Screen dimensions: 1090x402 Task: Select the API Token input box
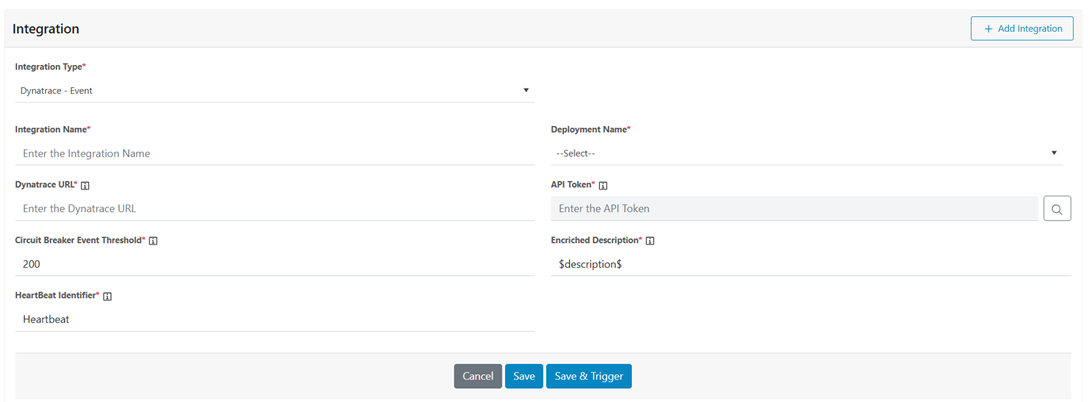click(793, 208)
